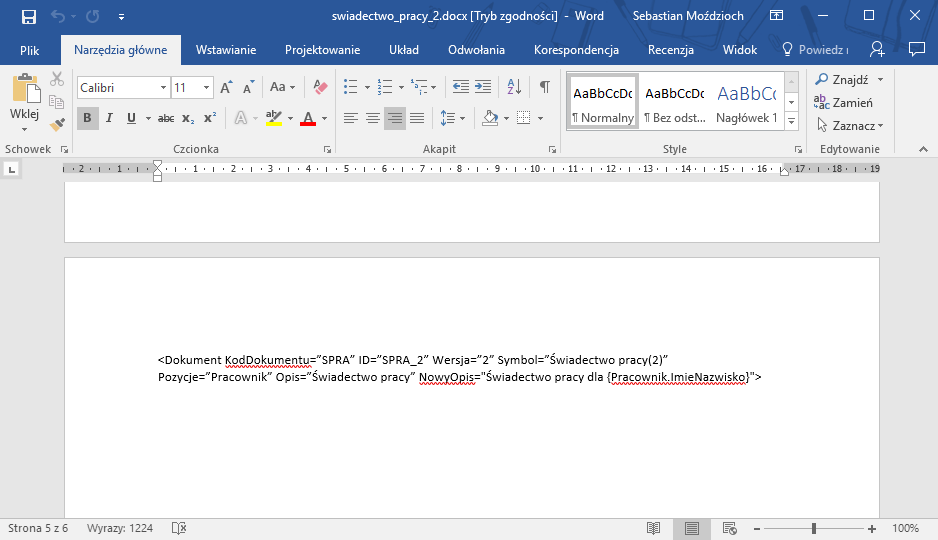Click the bulleted list icon
938x540 pixels.
[x=350, y=88]
